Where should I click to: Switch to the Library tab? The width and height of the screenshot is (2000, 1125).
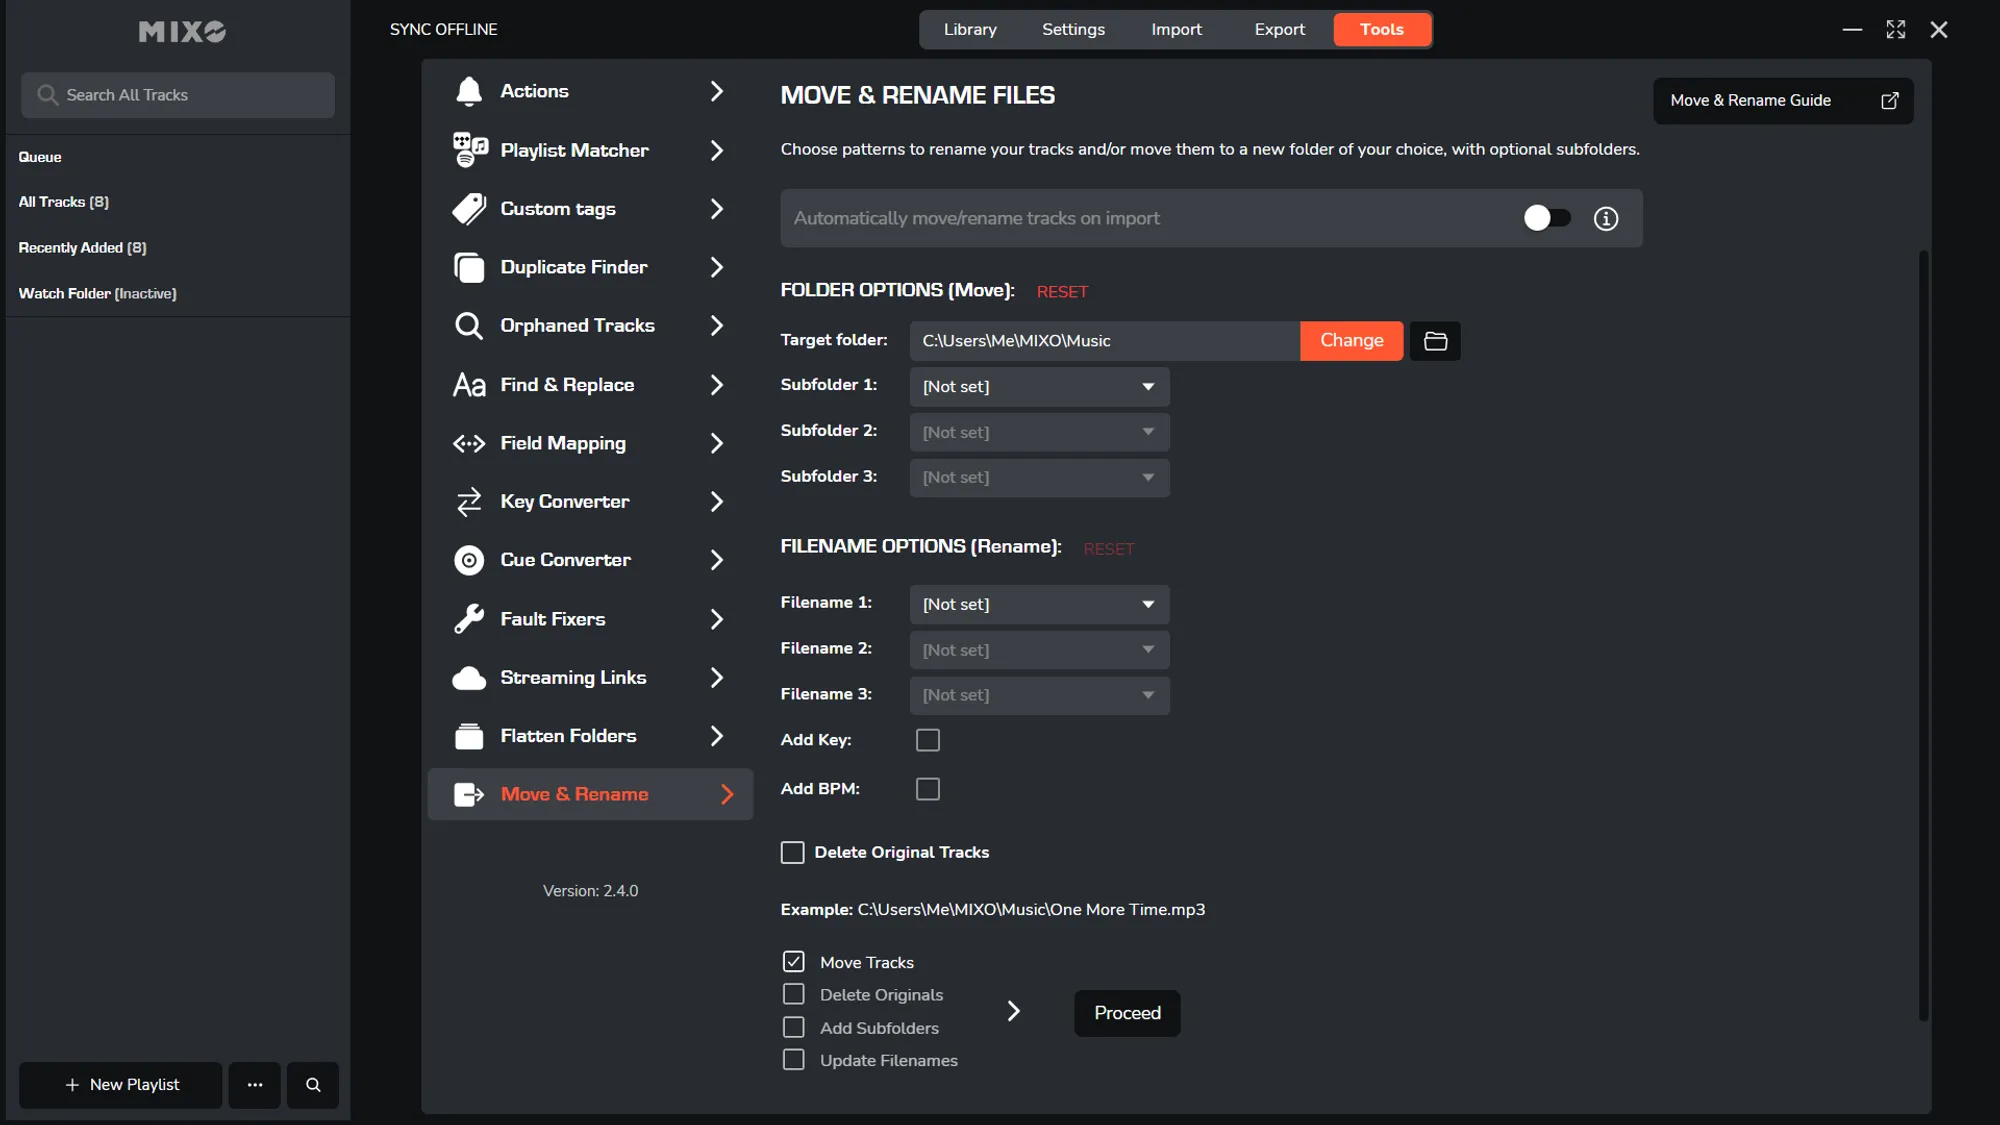tap(970, 30)
